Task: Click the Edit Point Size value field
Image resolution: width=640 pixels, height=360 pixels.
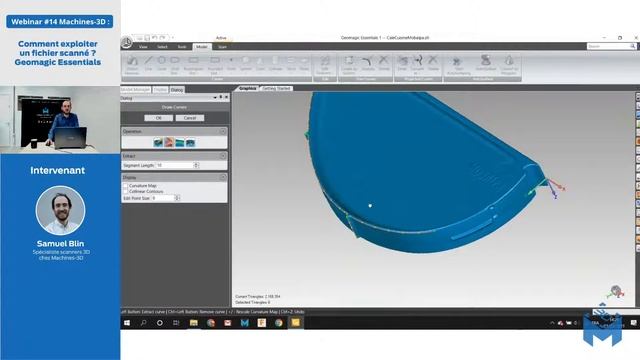Action: 163,198
